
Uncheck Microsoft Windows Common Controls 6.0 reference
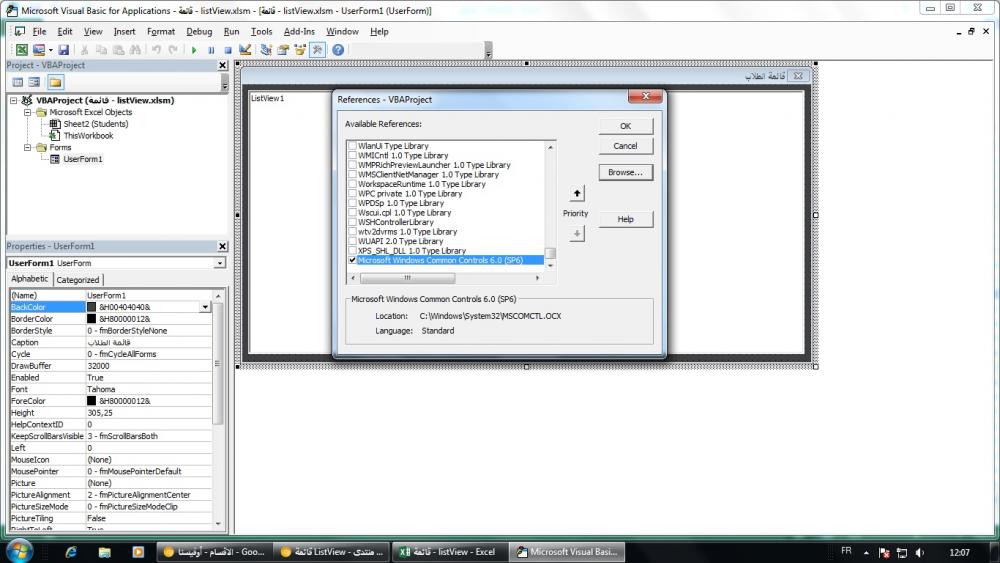pos(352,260)
